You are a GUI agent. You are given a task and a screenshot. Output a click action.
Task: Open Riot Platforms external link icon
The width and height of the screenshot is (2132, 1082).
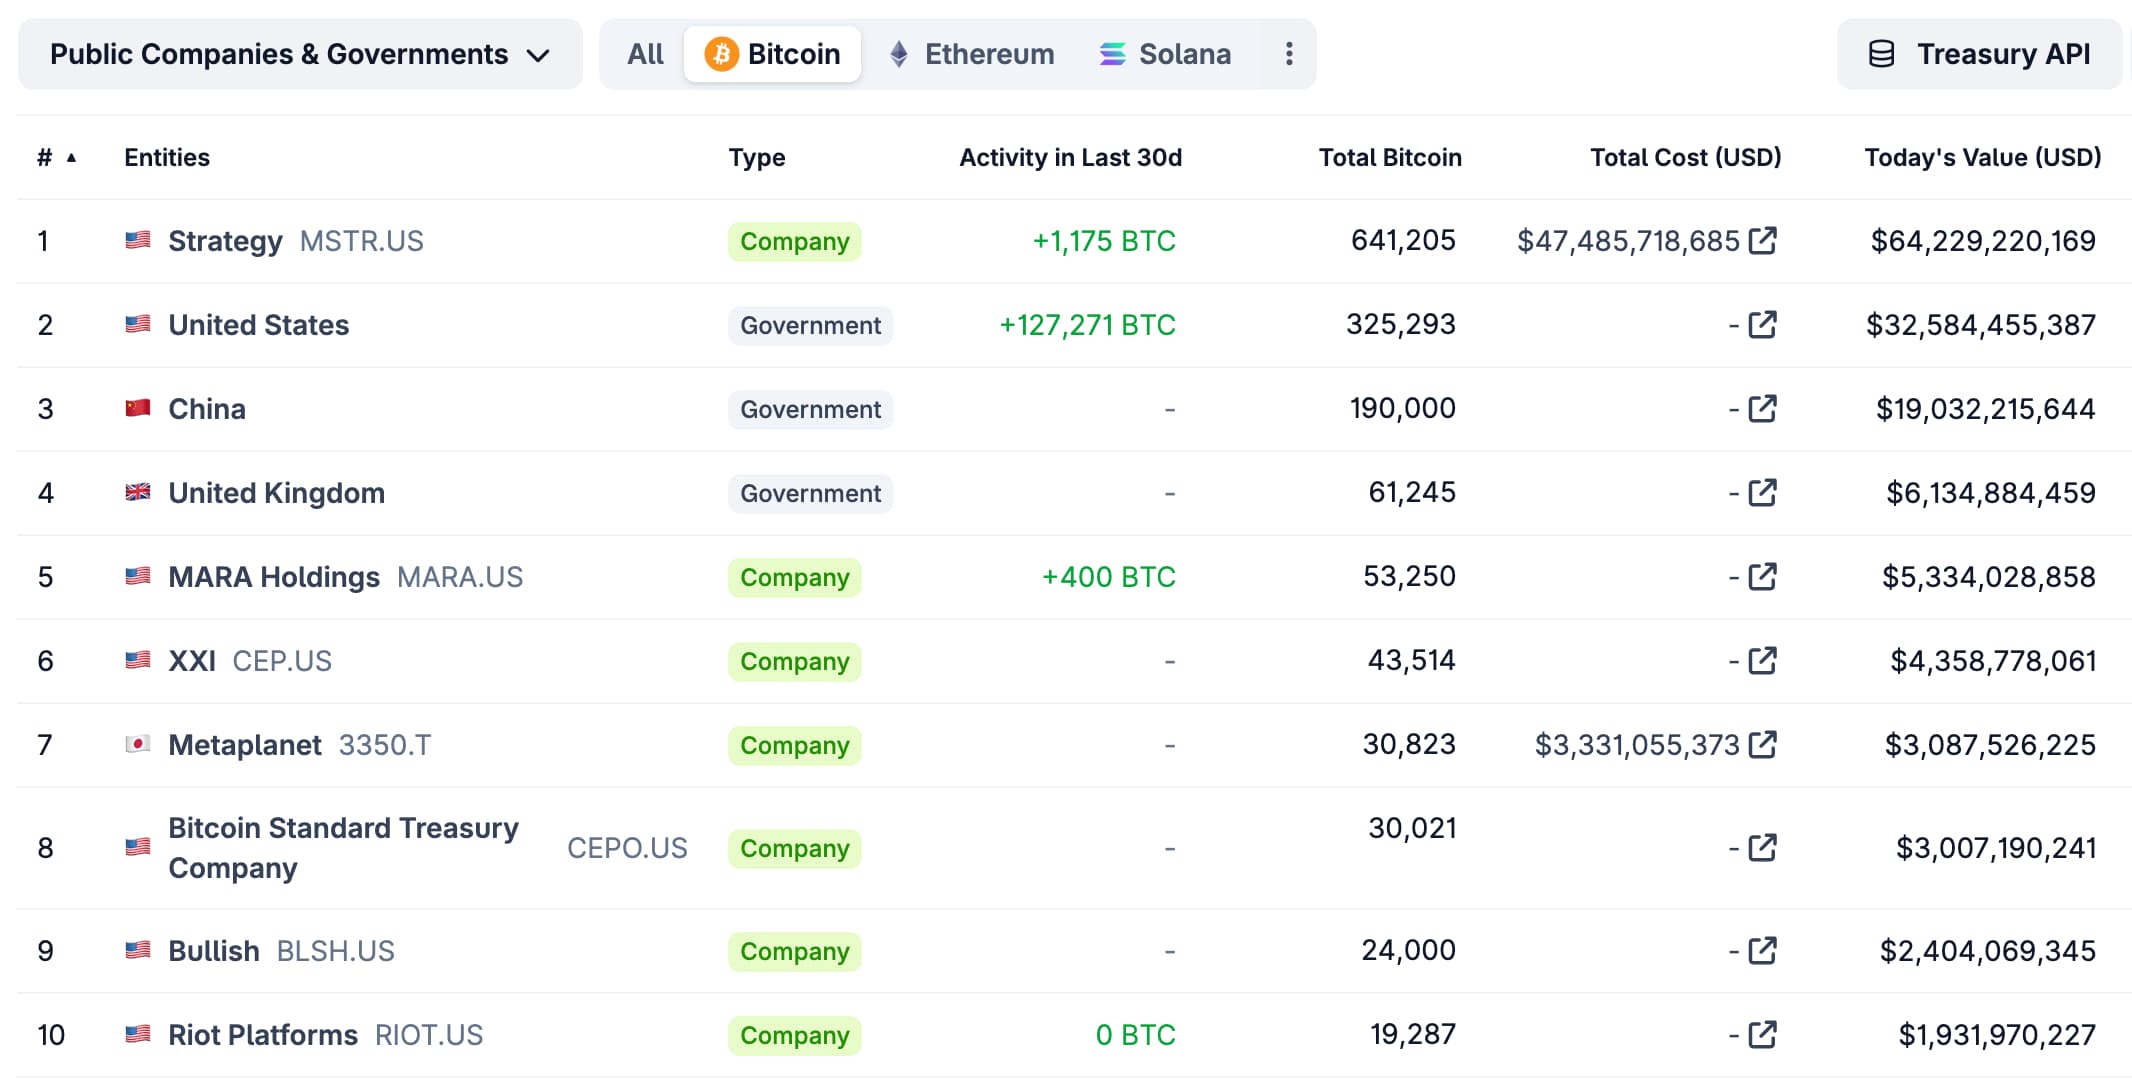point(1762,1034)
